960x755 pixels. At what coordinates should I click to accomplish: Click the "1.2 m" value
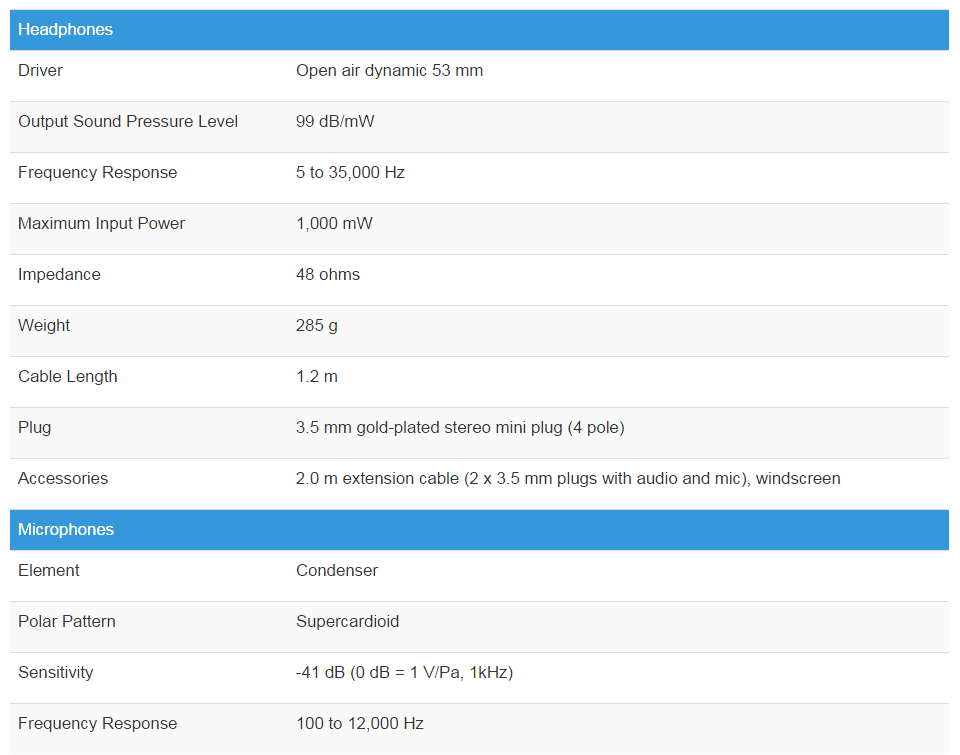[317, 377]
